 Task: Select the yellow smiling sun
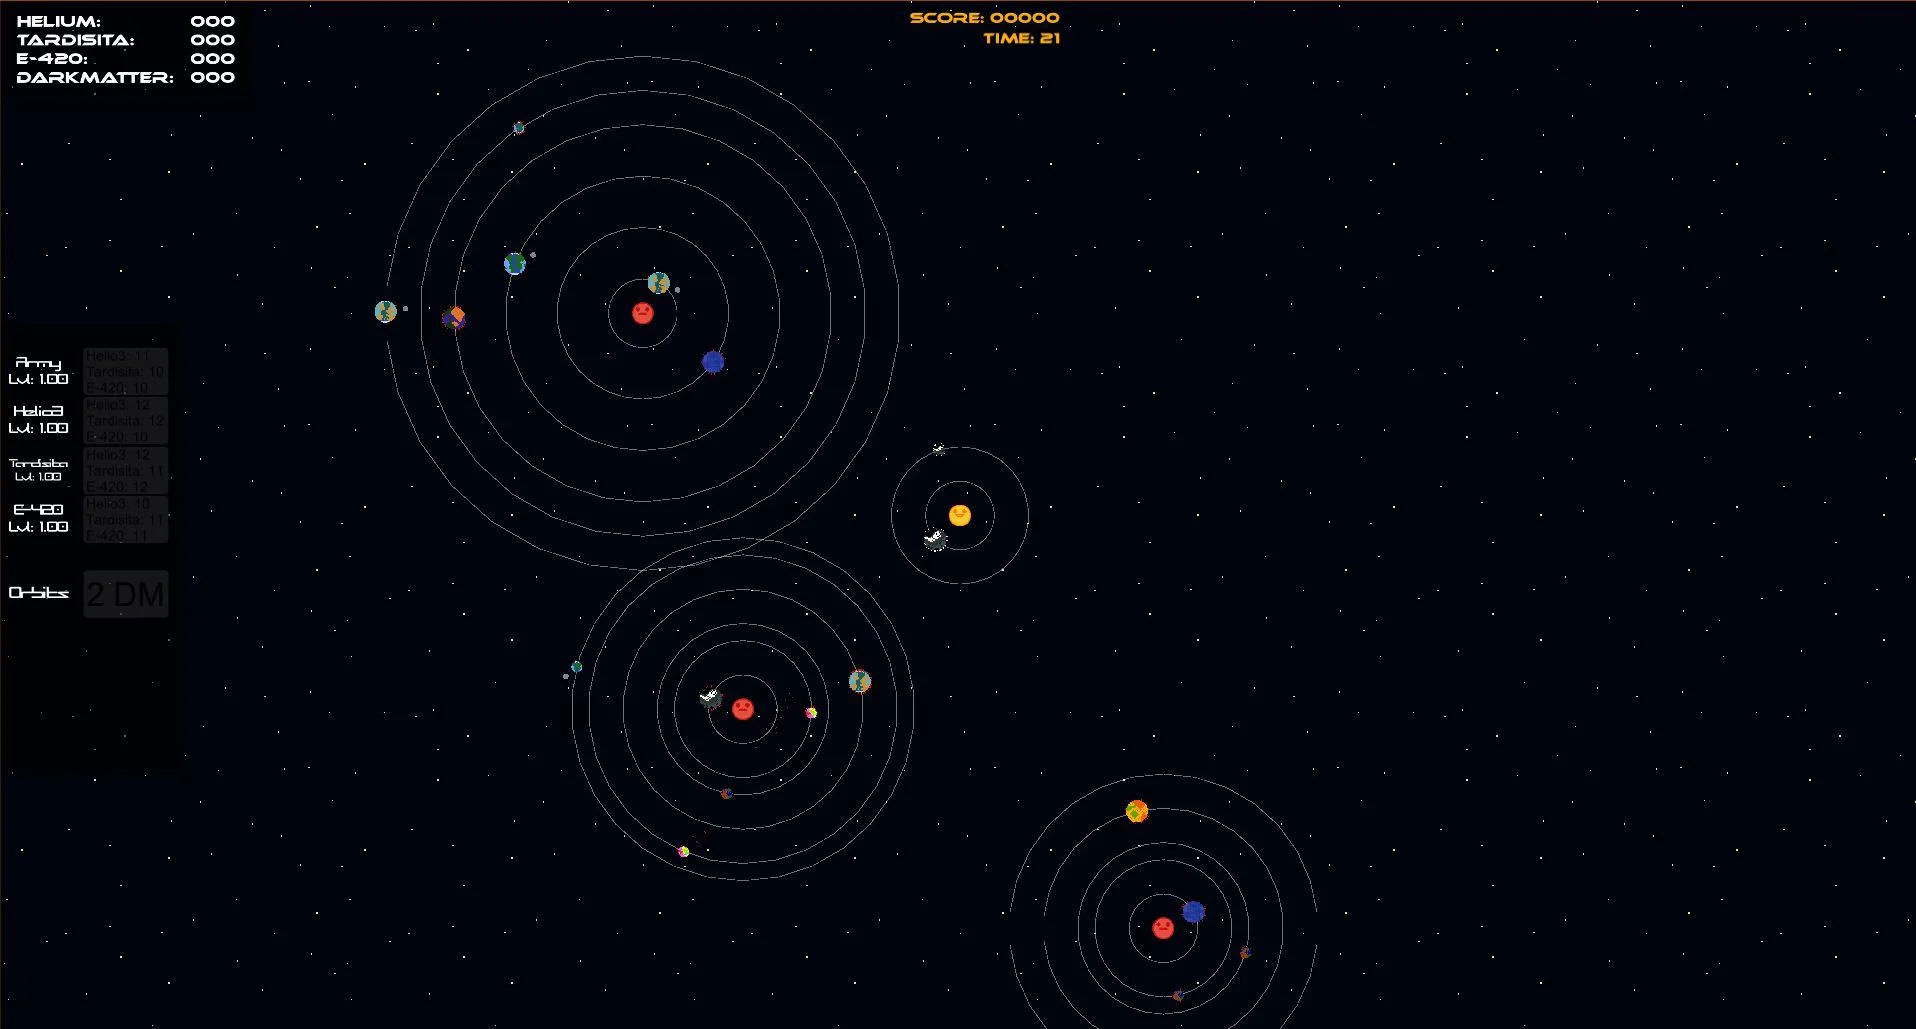point(960,515)
